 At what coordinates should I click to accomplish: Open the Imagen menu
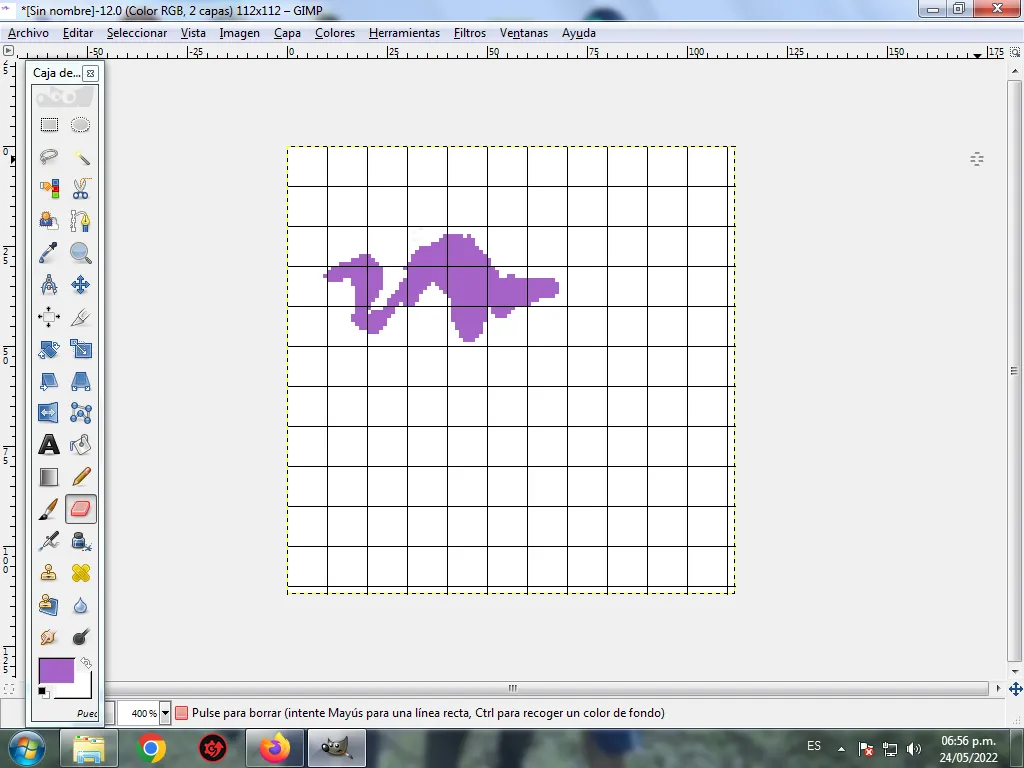239,33
